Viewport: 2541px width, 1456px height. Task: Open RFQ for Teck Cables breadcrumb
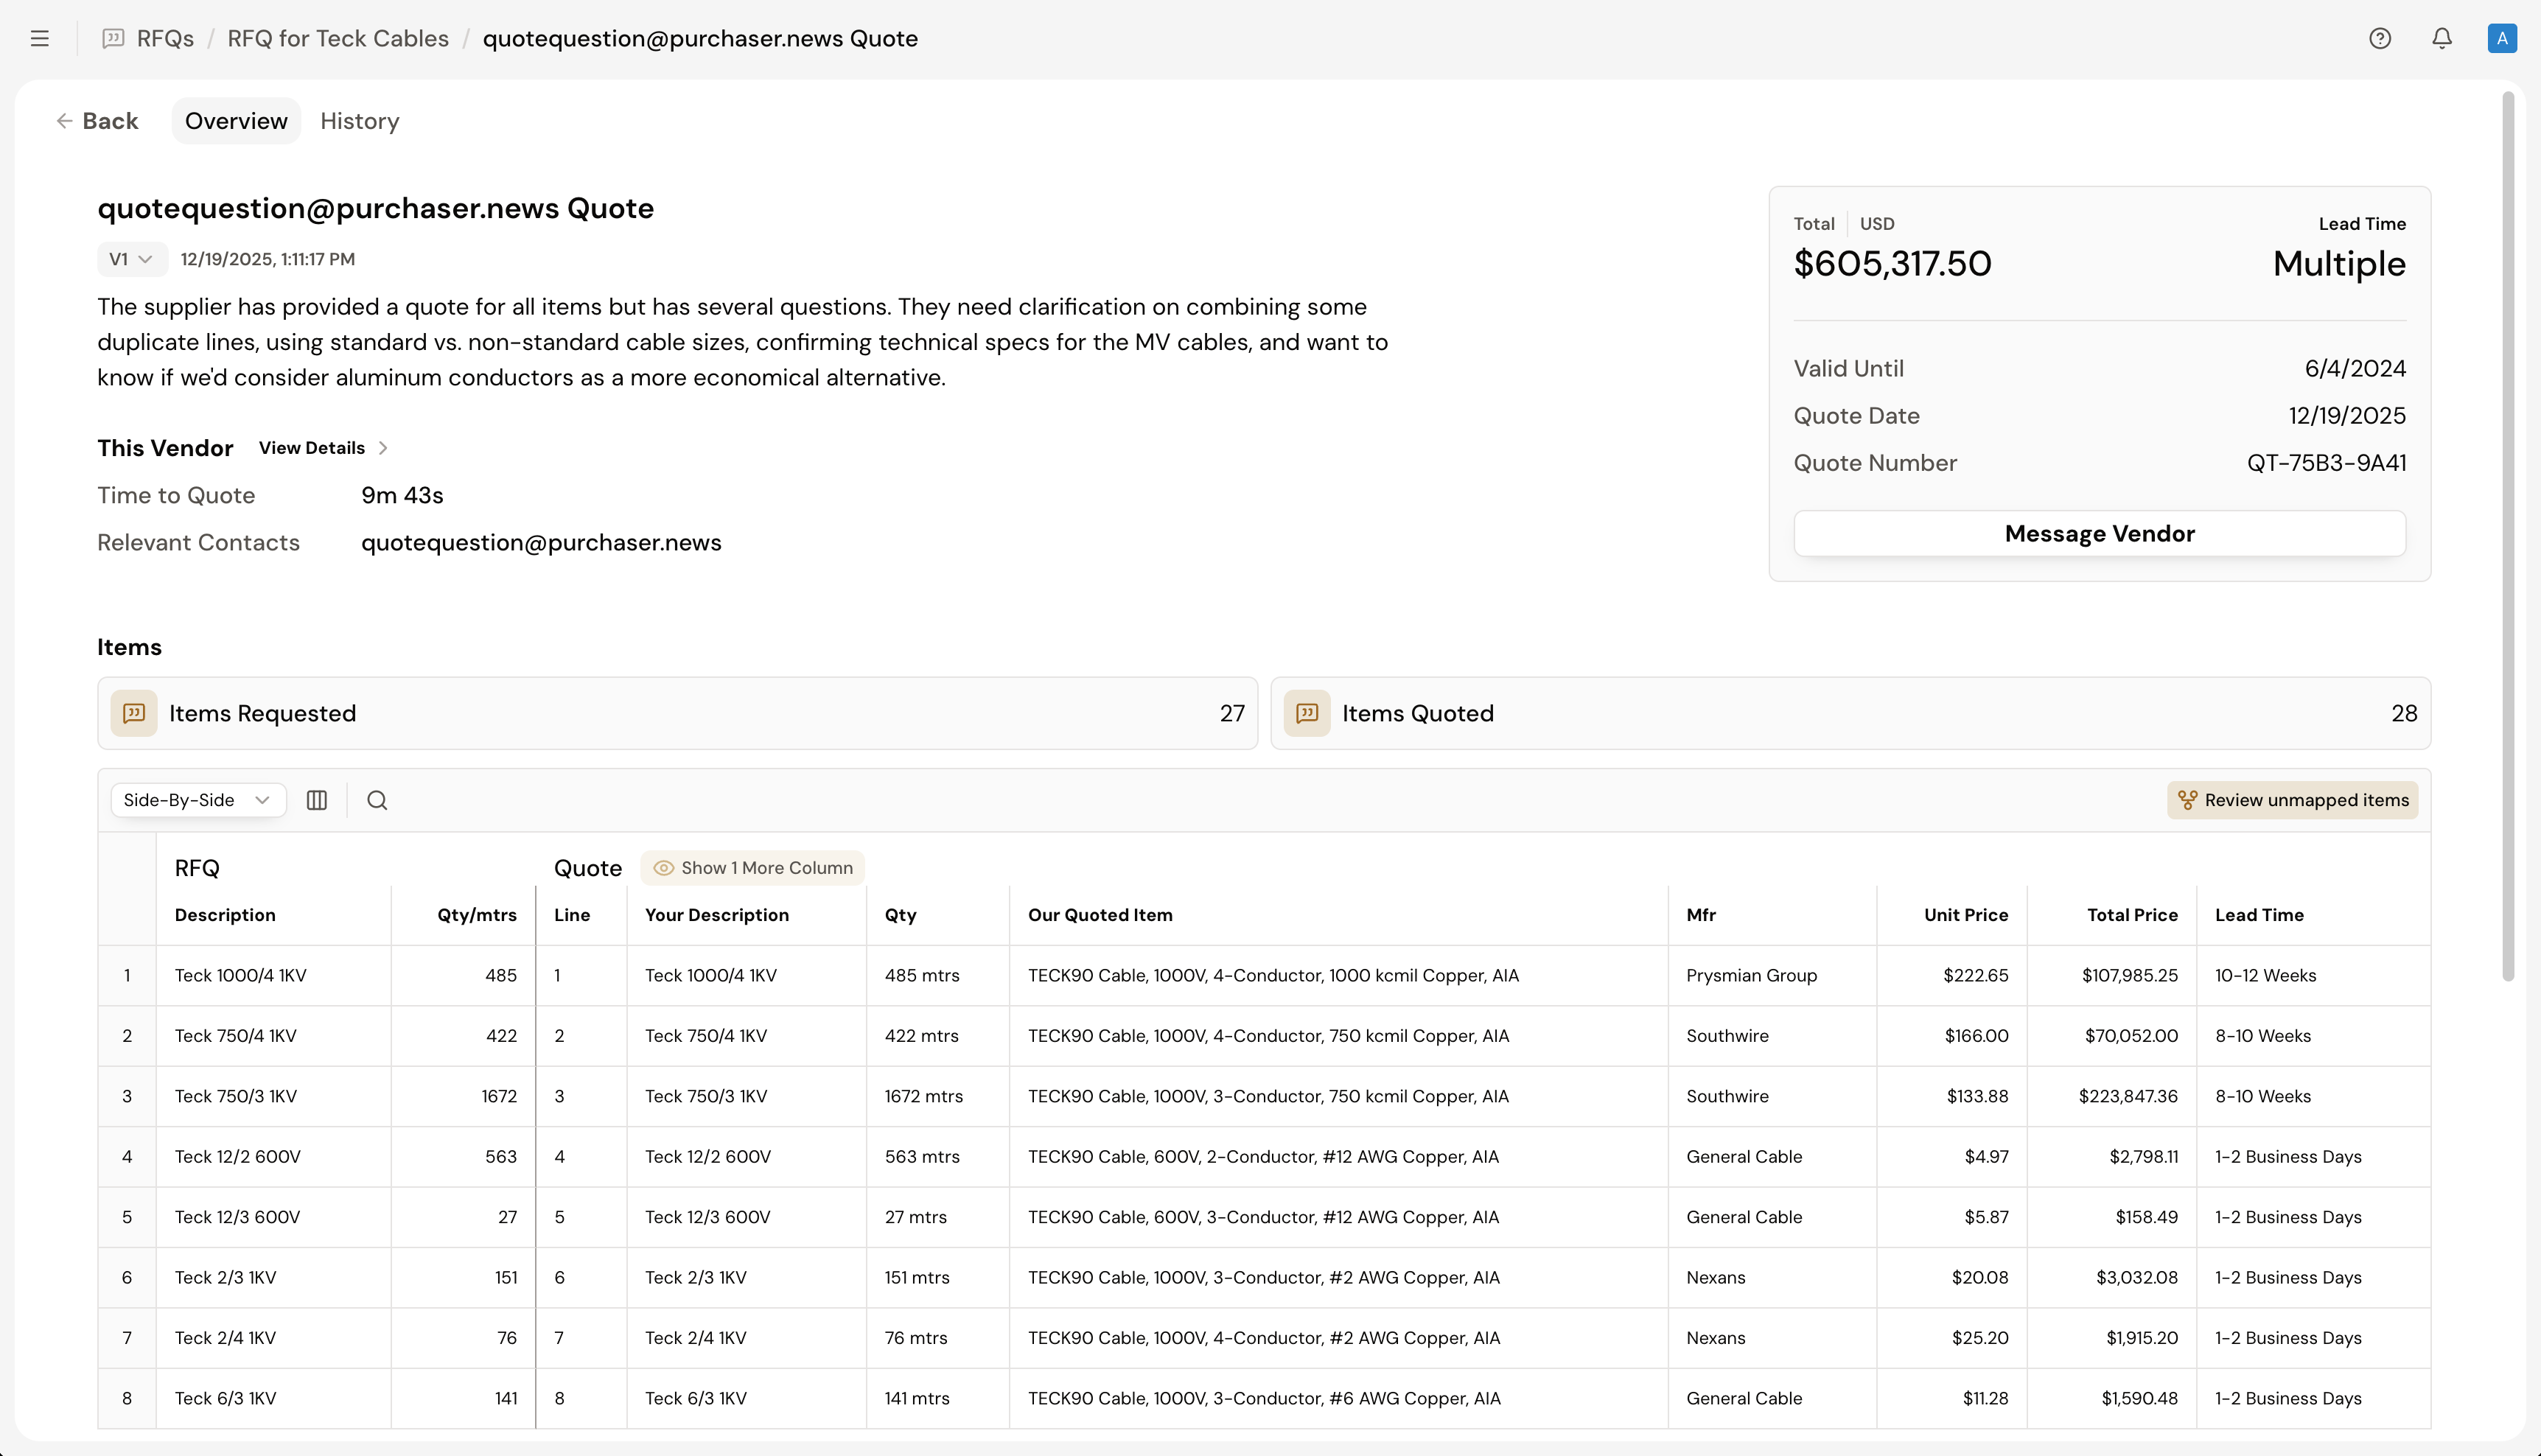(338, 38)
